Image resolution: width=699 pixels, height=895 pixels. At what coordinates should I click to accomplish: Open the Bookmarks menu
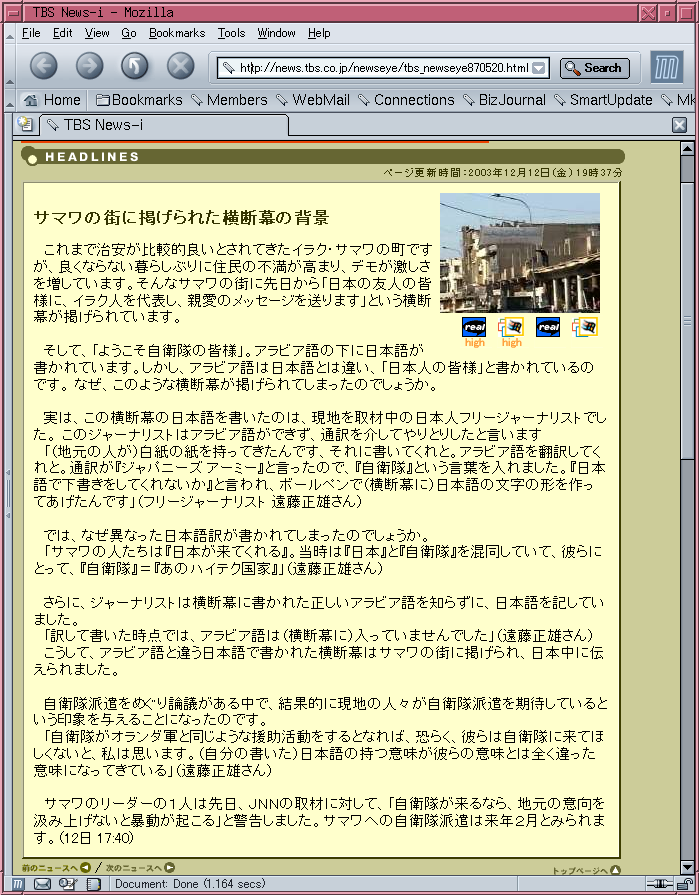click(x=177, y=33)
